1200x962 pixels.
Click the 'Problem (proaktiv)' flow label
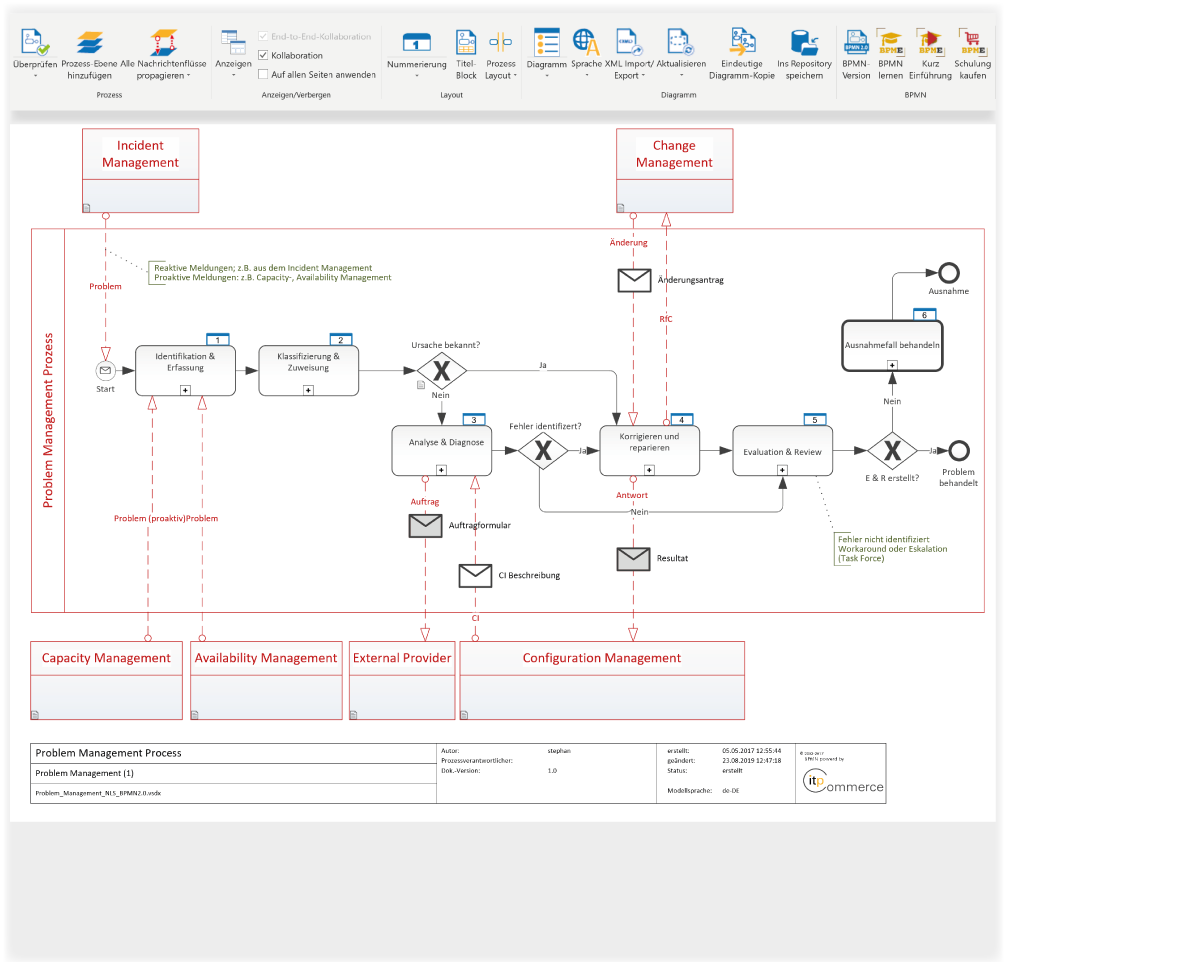point(150,518)
